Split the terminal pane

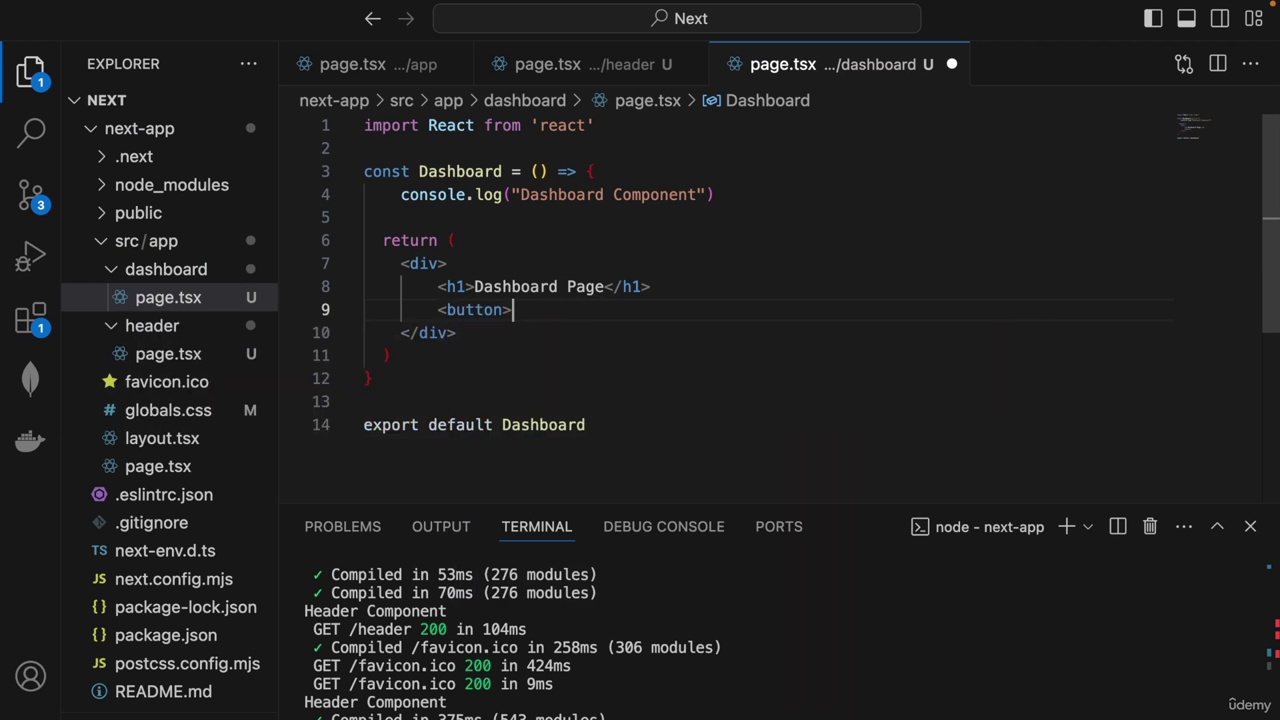pyautogui.click(x=1118, y=527)
